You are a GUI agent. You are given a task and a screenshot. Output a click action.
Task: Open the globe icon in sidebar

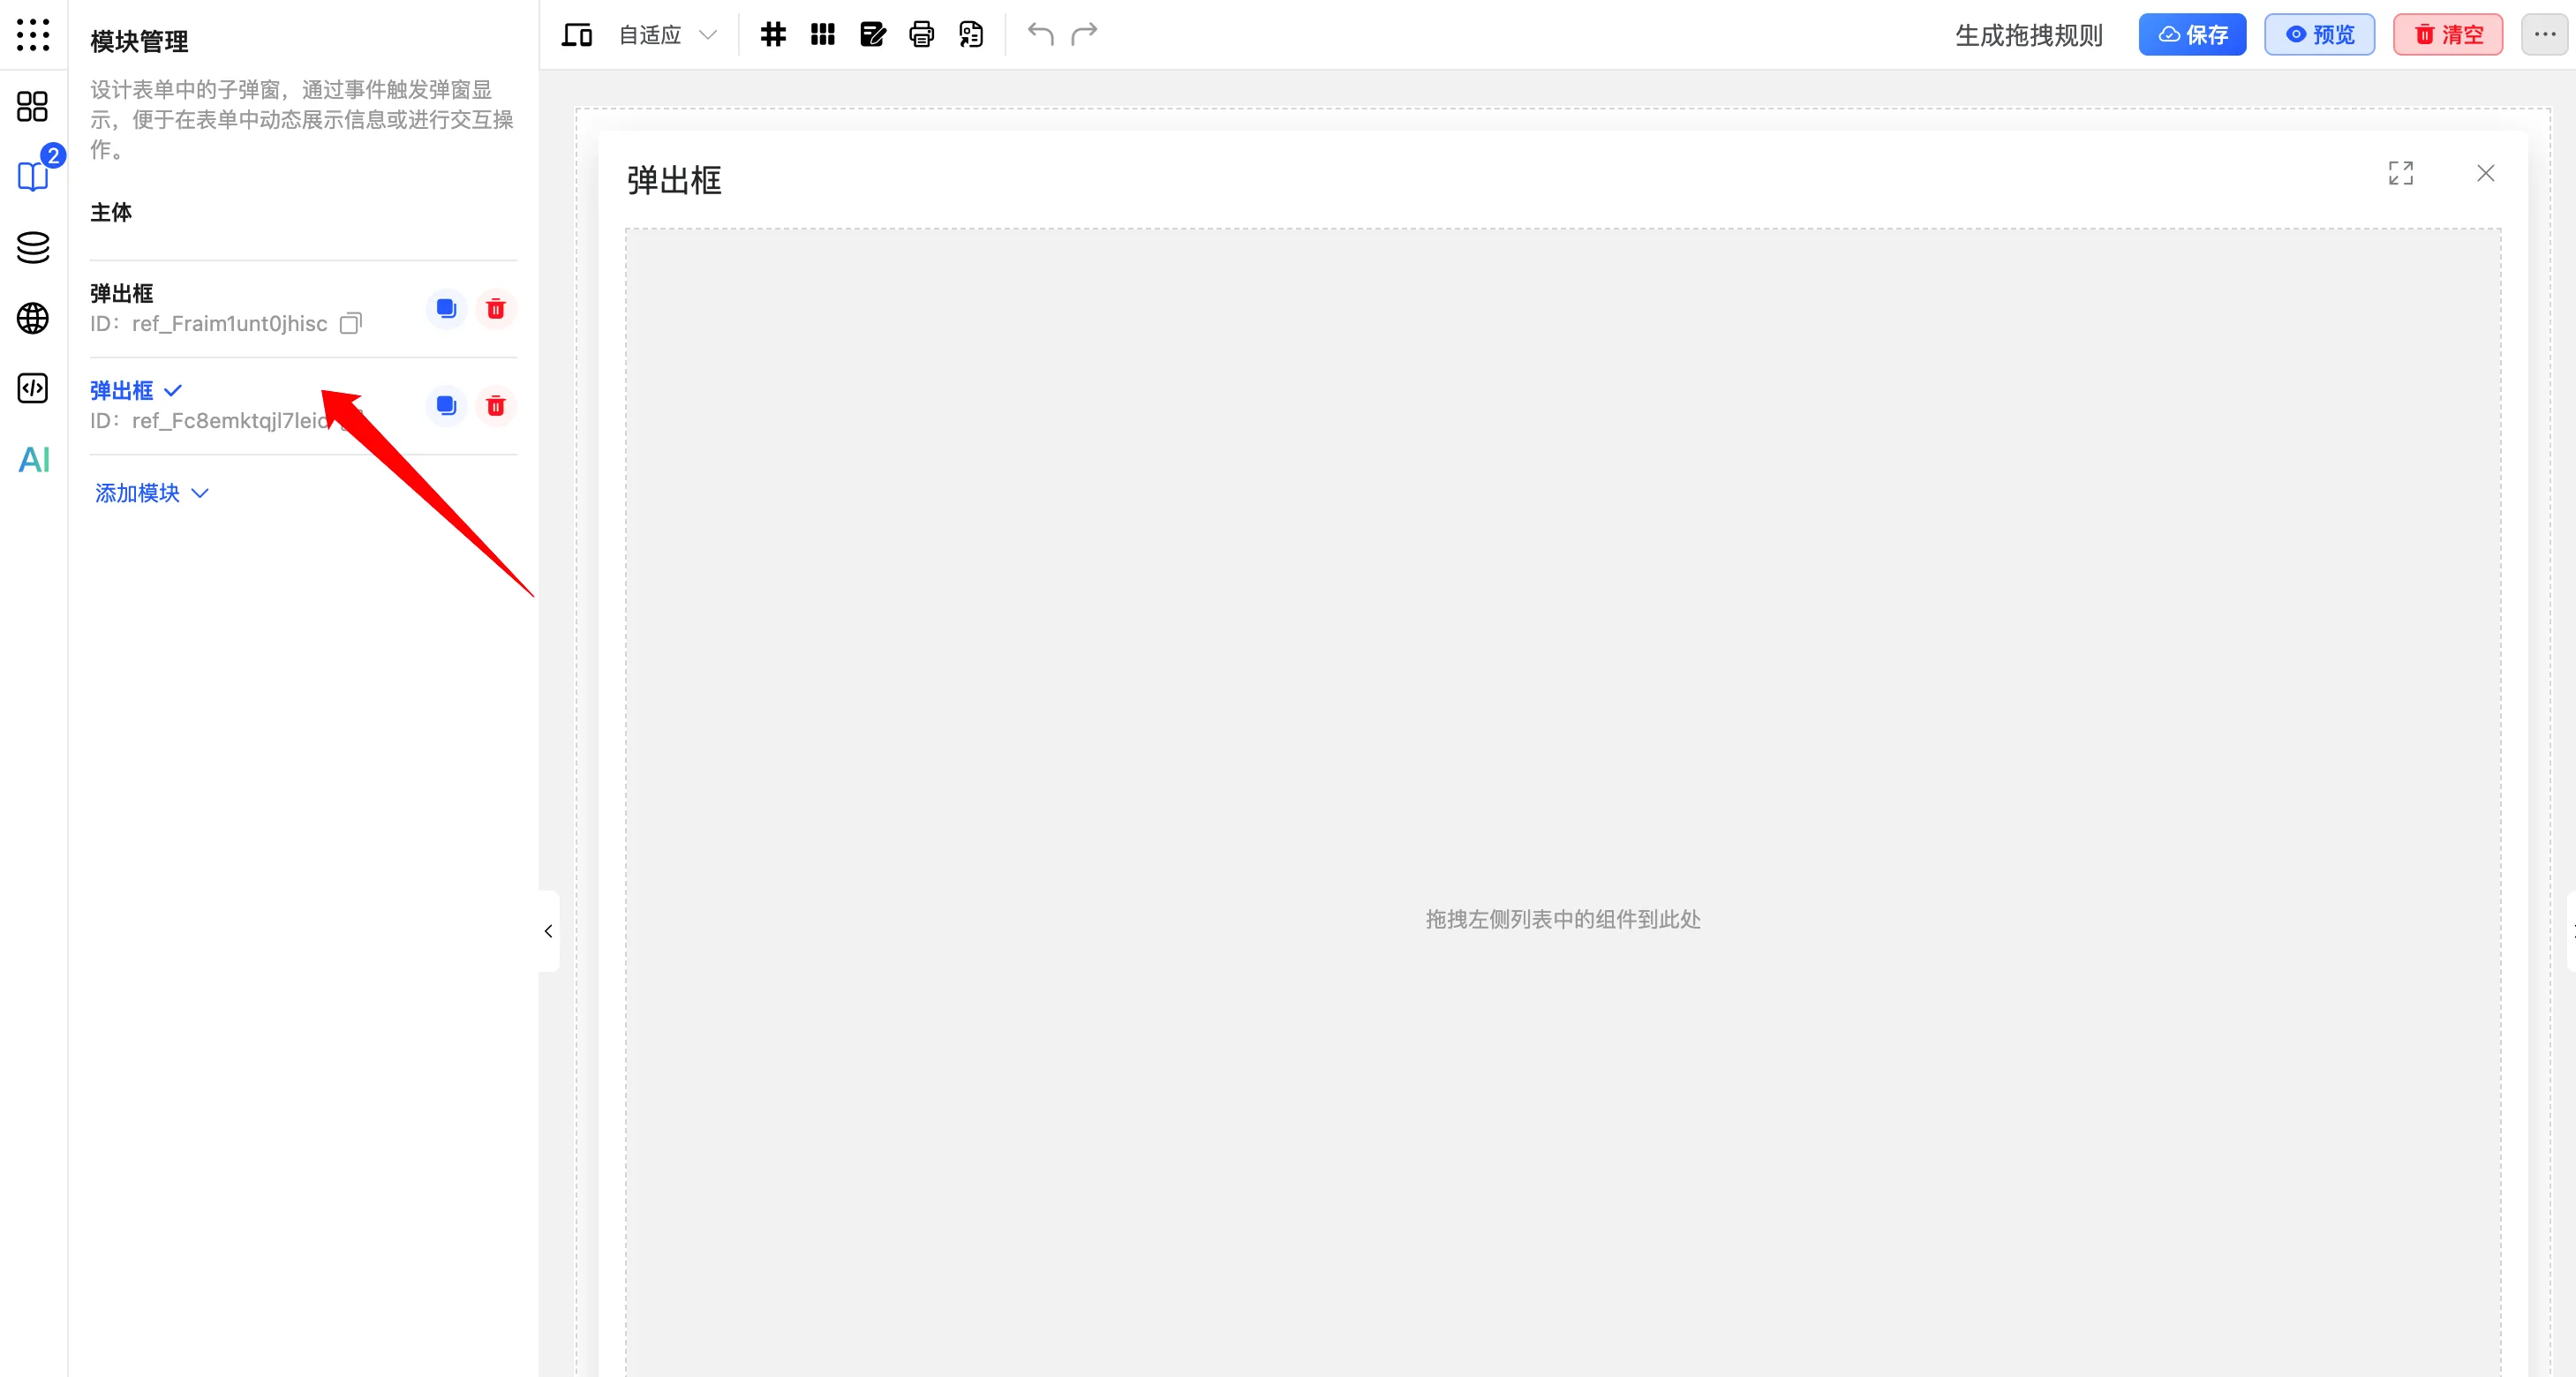tap(31, 318)
